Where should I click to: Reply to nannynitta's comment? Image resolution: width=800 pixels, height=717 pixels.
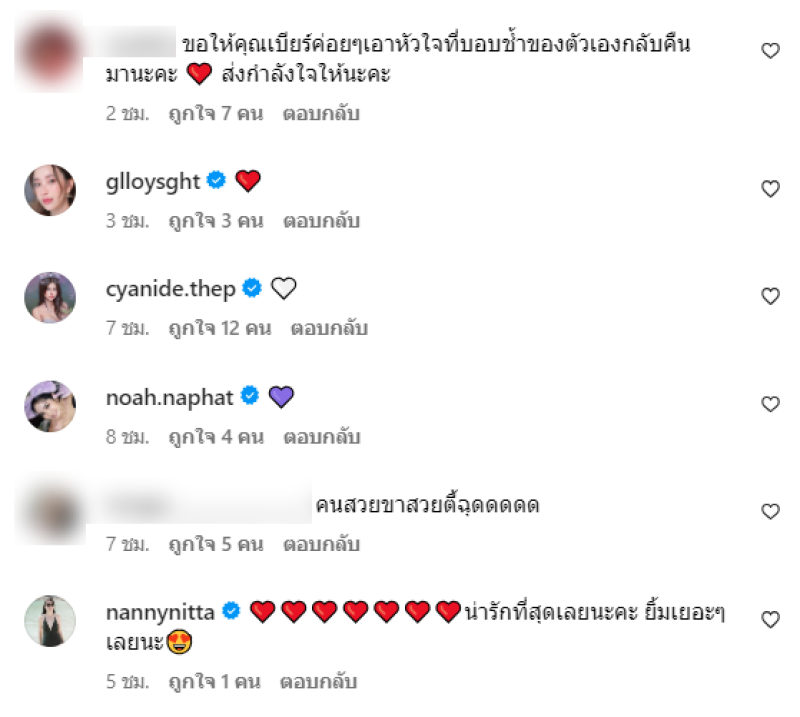[318, 682]
